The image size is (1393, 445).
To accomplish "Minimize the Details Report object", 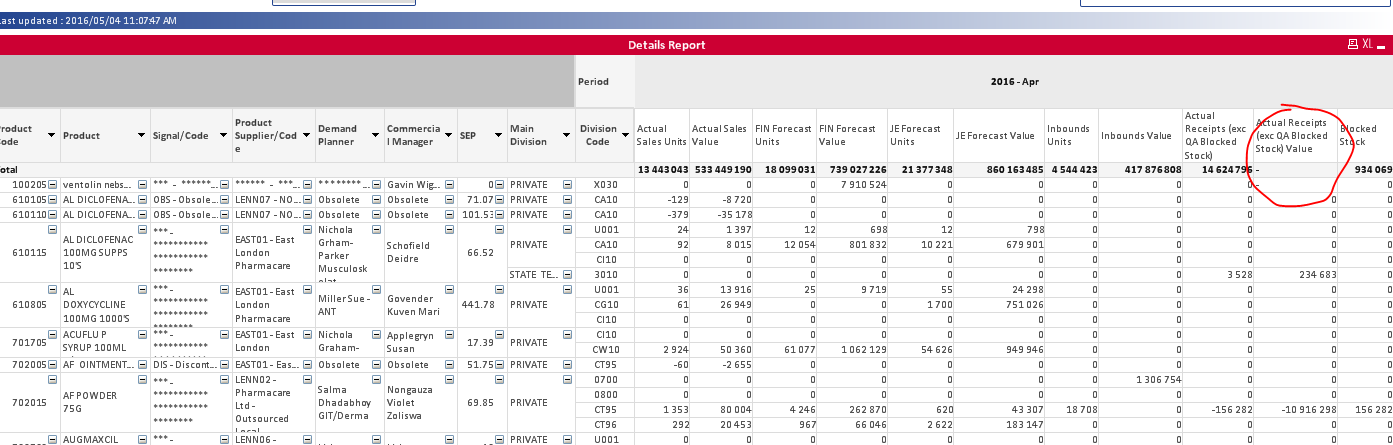I will click(1381, 45).
